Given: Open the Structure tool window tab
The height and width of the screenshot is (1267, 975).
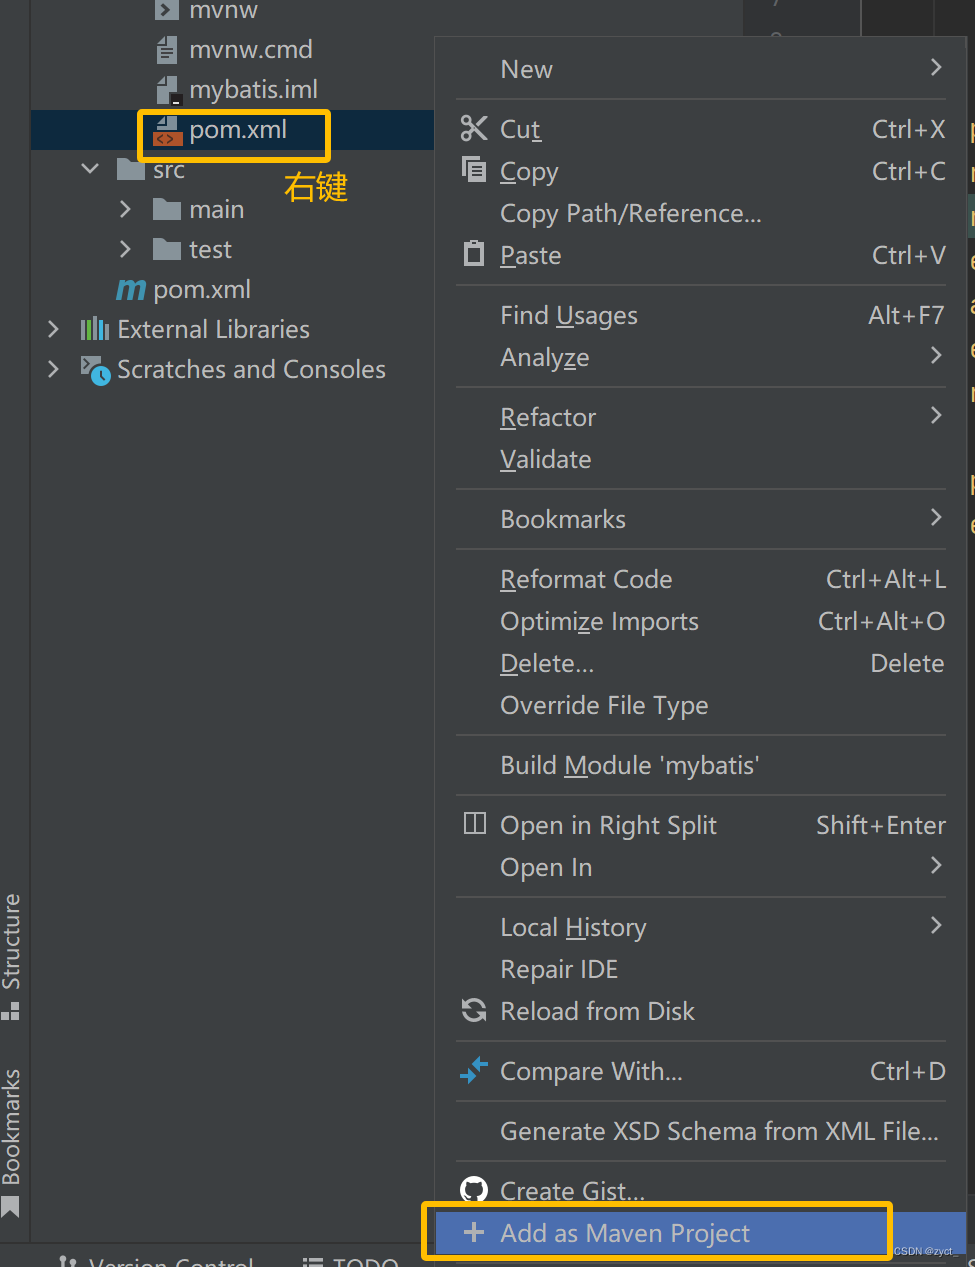Looking at the screenshot, I should [11, 955].
